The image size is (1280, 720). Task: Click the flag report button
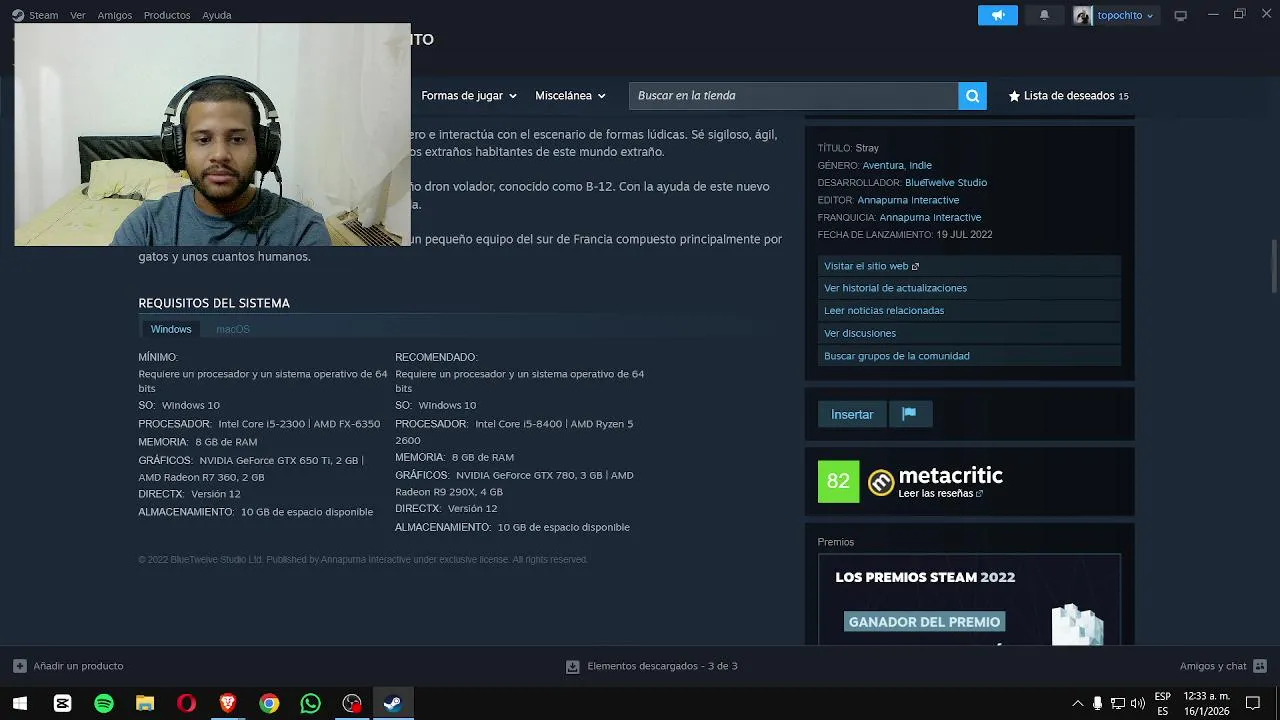pyautogui.click(x=909, y=414)
